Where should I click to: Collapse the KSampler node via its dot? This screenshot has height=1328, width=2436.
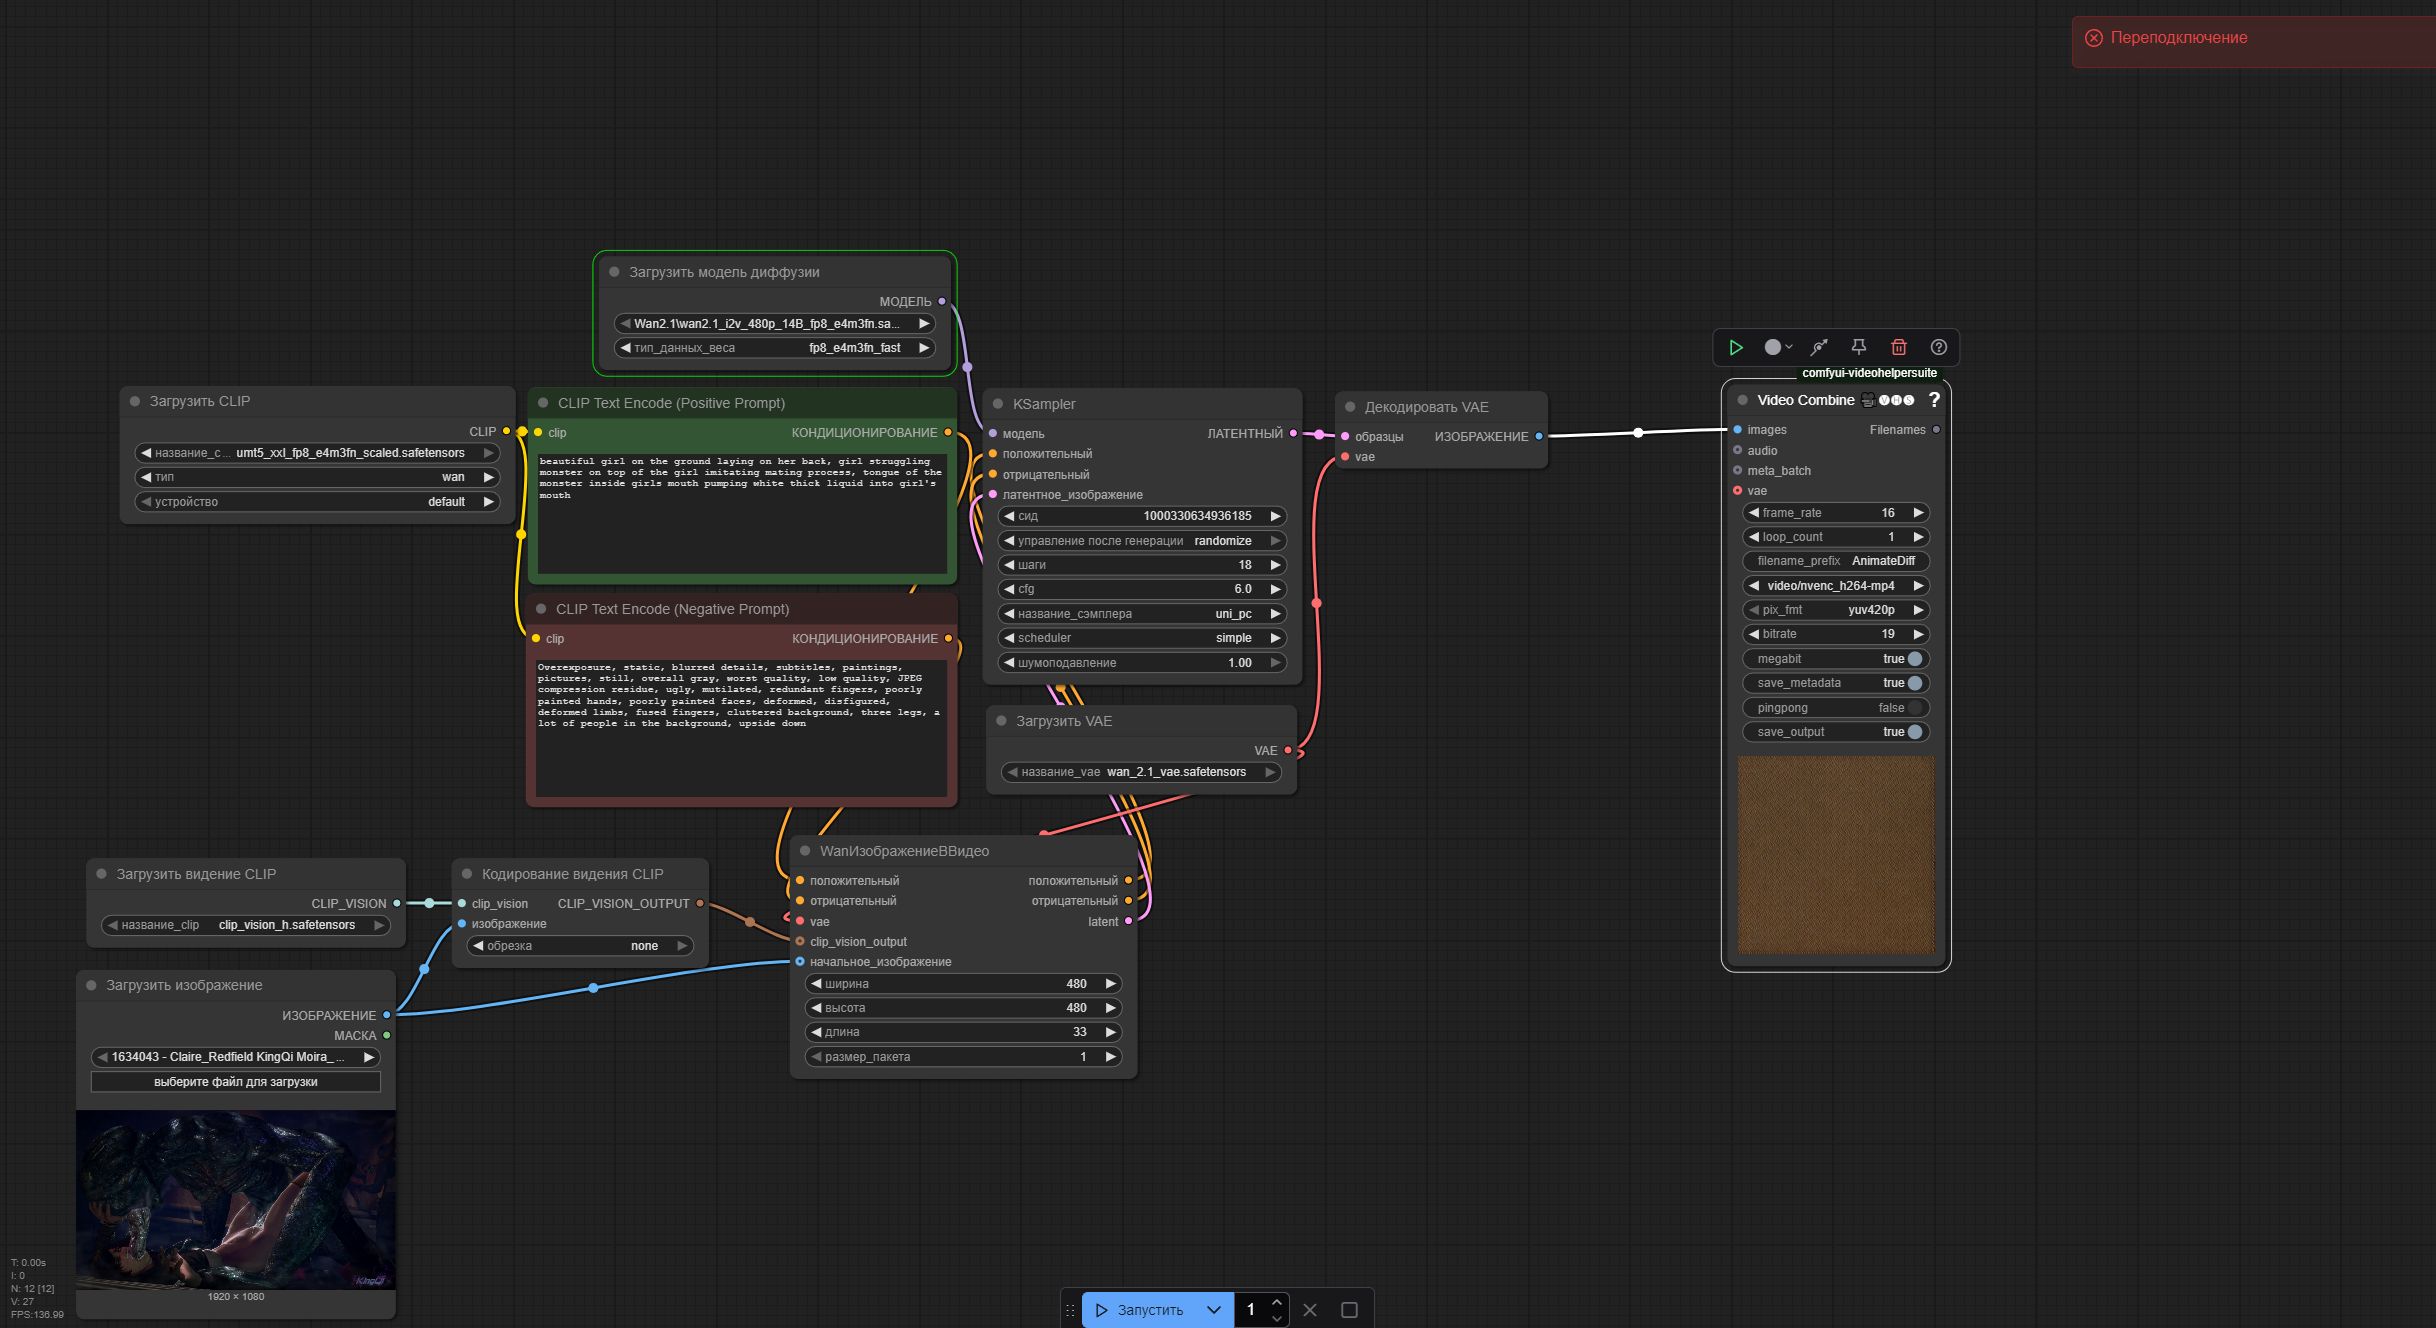click(997, 404)
